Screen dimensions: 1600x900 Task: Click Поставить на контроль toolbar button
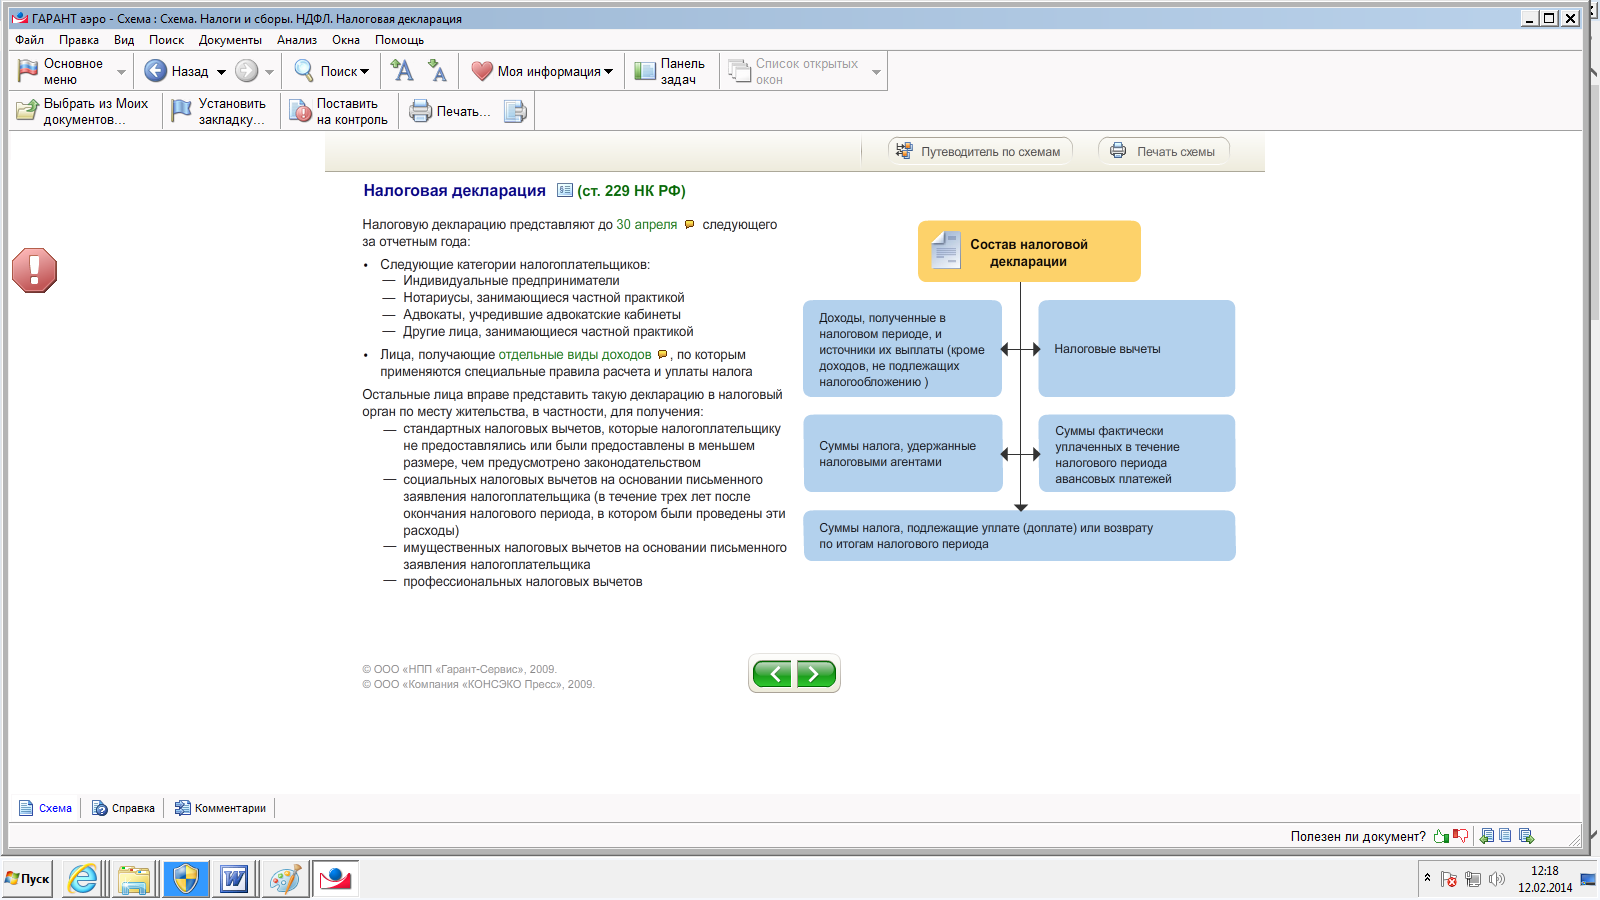point(339,111)
